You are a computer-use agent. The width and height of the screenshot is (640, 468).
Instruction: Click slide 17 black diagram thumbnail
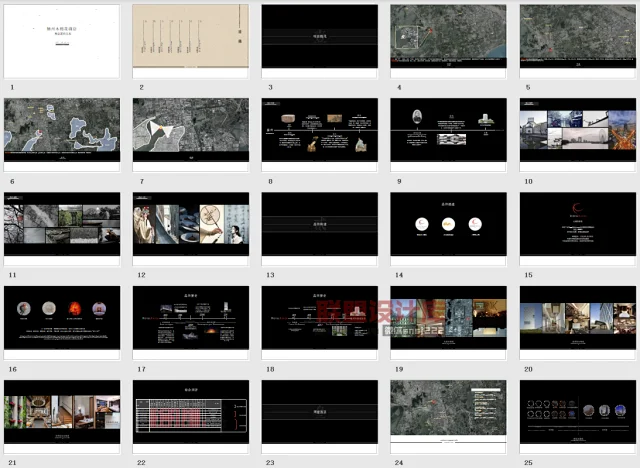point(191,318)
